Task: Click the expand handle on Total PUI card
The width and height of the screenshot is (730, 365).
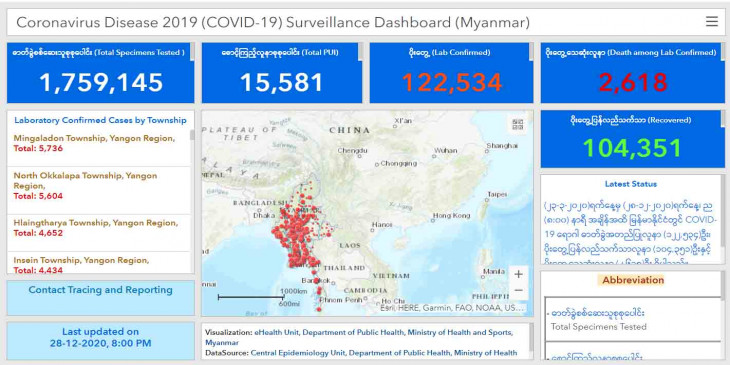Action: click(x=360, y=52)
